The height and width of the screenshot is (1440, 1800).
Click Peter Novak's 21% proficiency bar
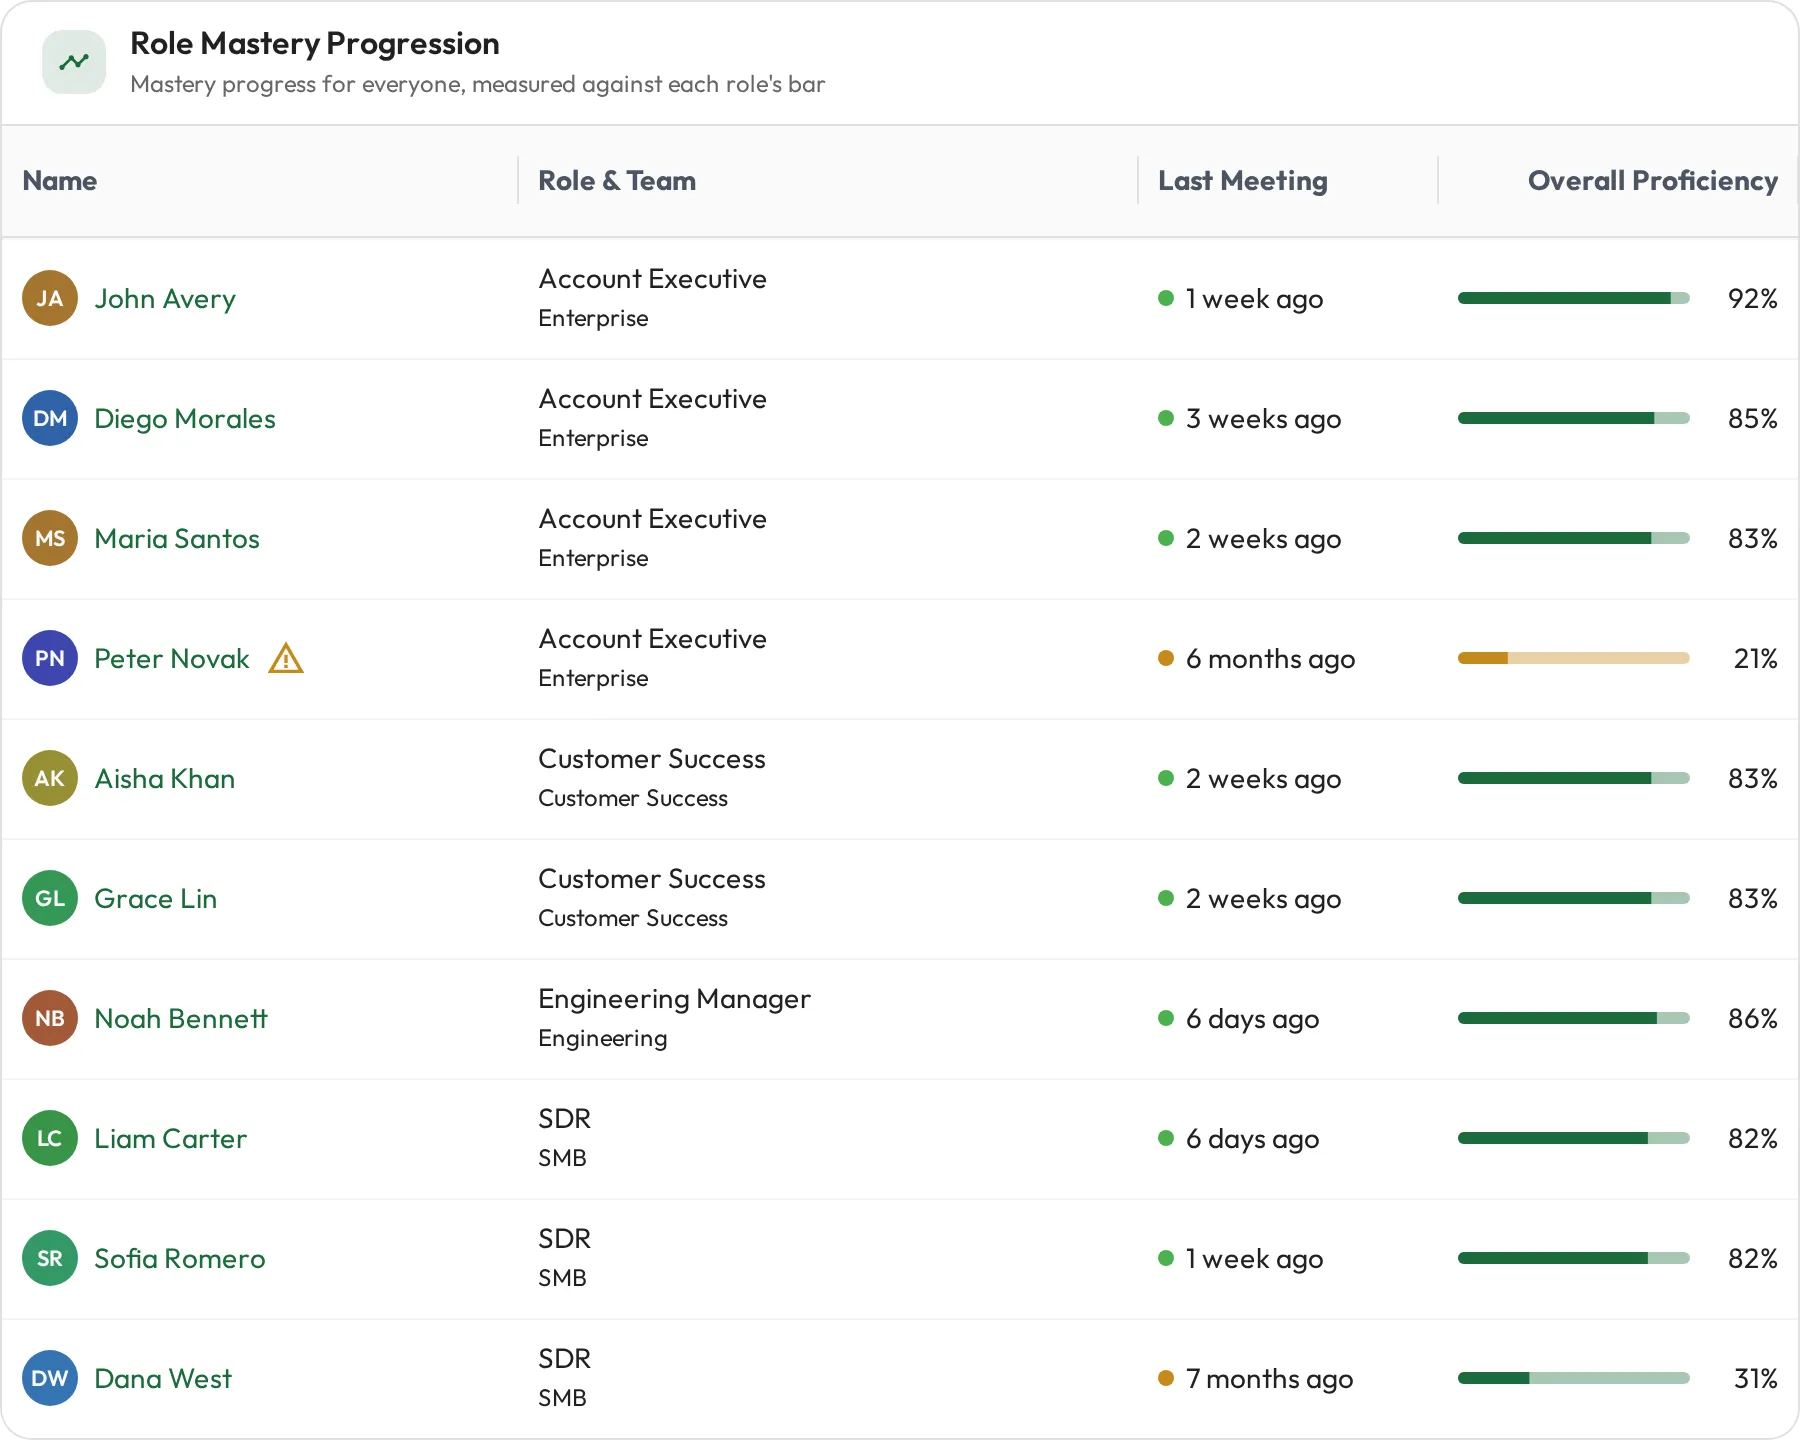click(x=1574, y=658)
